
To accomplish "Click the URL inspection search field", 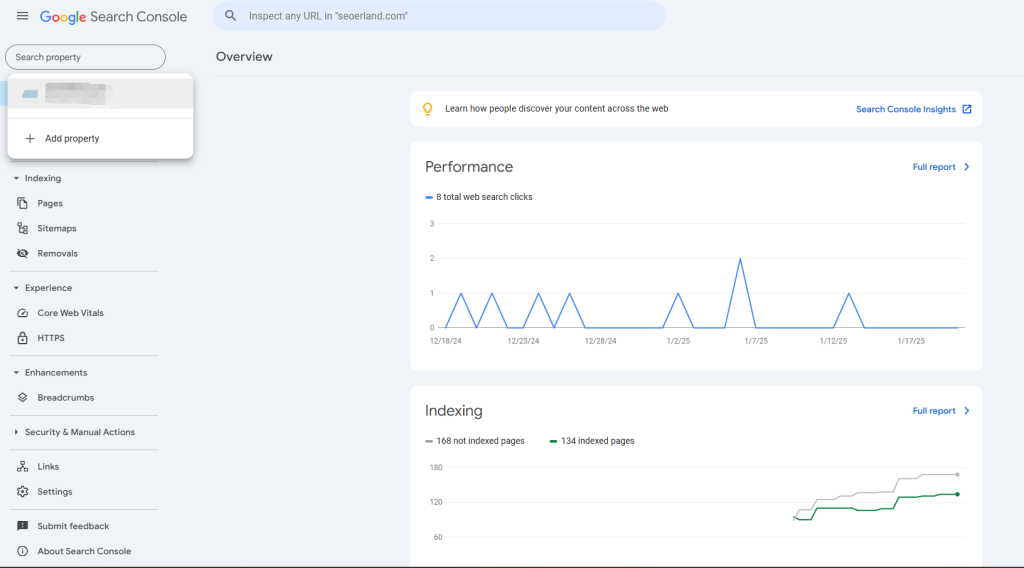I will [440, 16].
